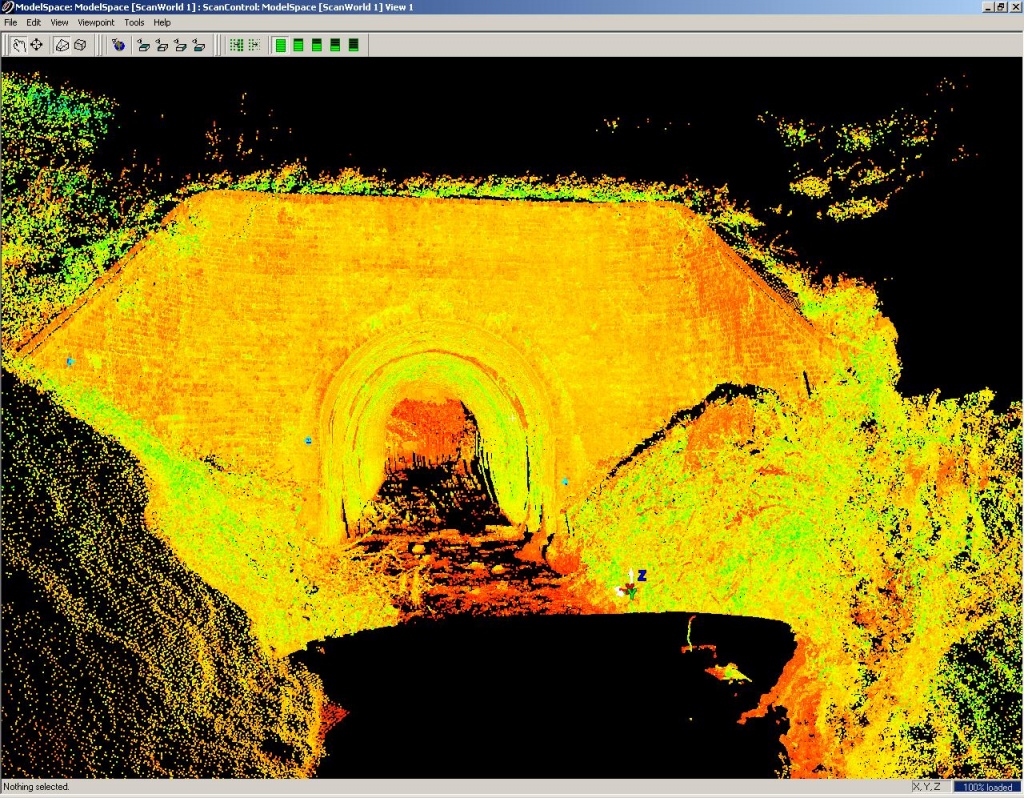Click the globe icon in toolbar
The height and width of the screenshot is (798, 1024).
[119, 44]
